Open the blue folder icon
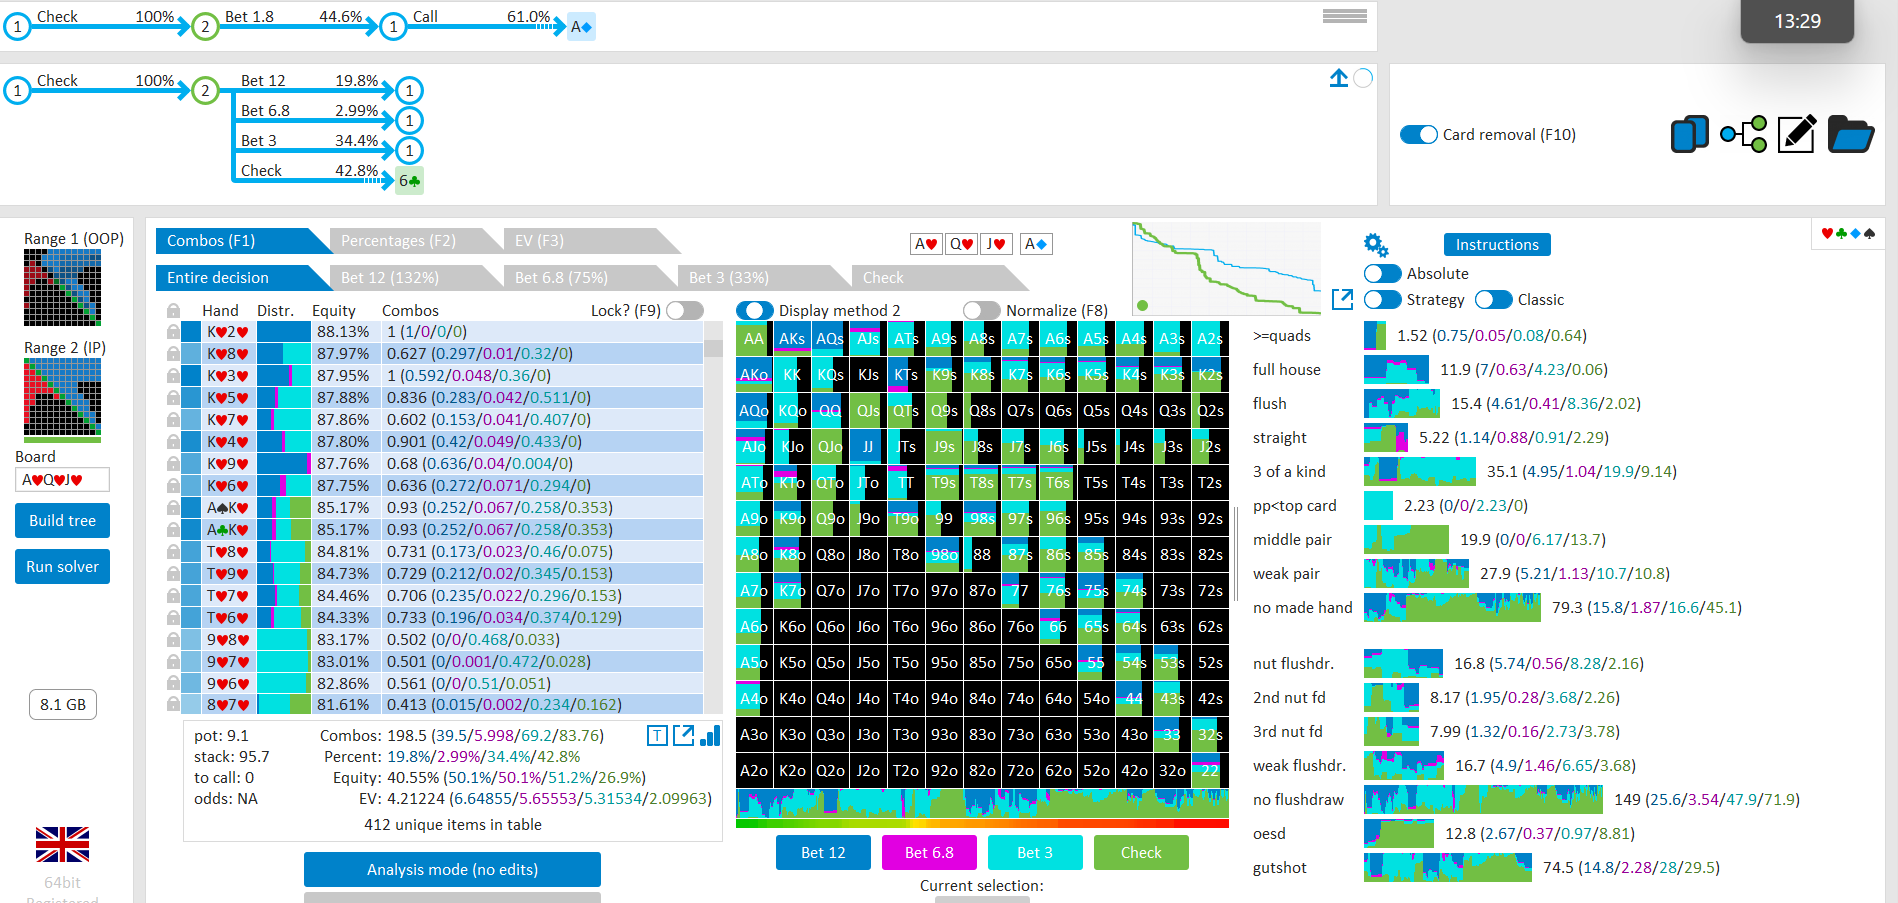Screen dimensions: 1898x903 click(x=1851, y=134)
